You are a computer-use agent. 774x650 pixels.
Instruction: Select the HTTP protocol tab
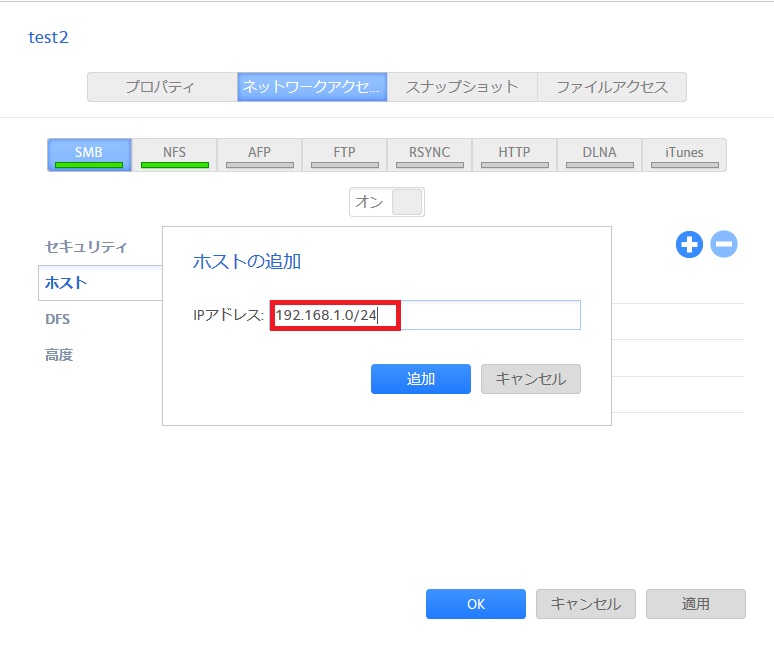click(x=514, y=155)
